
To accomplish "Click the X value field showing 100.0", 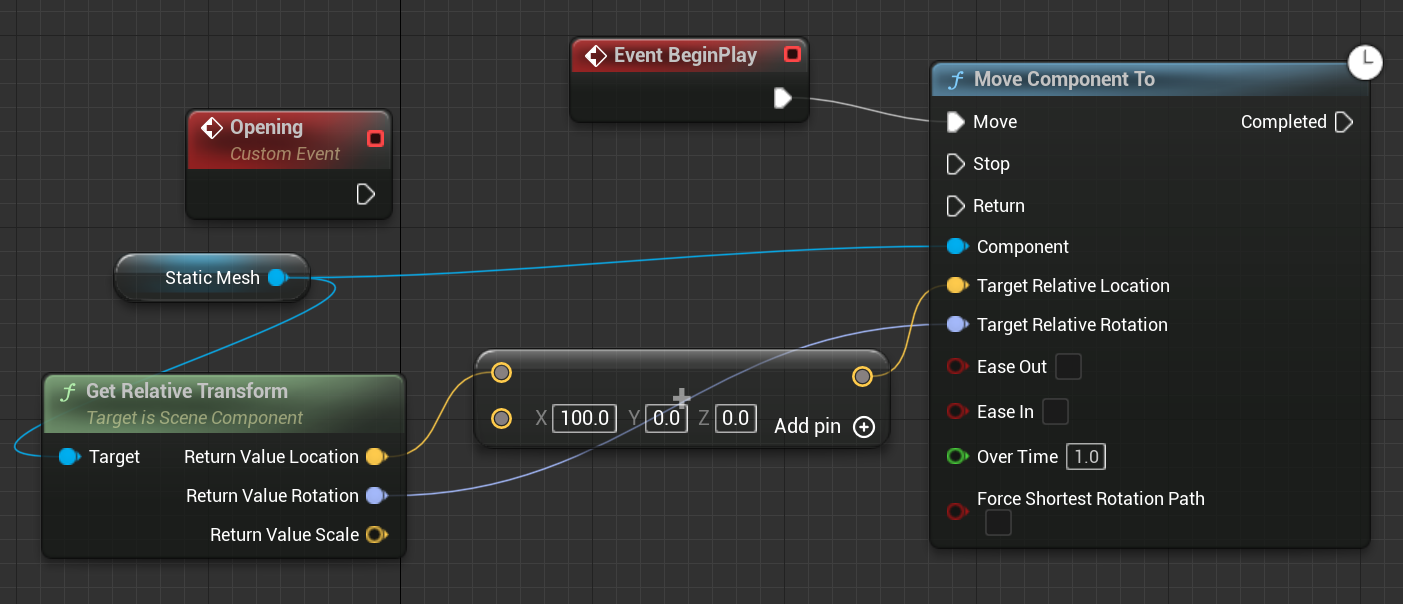I will pos(585,418).
